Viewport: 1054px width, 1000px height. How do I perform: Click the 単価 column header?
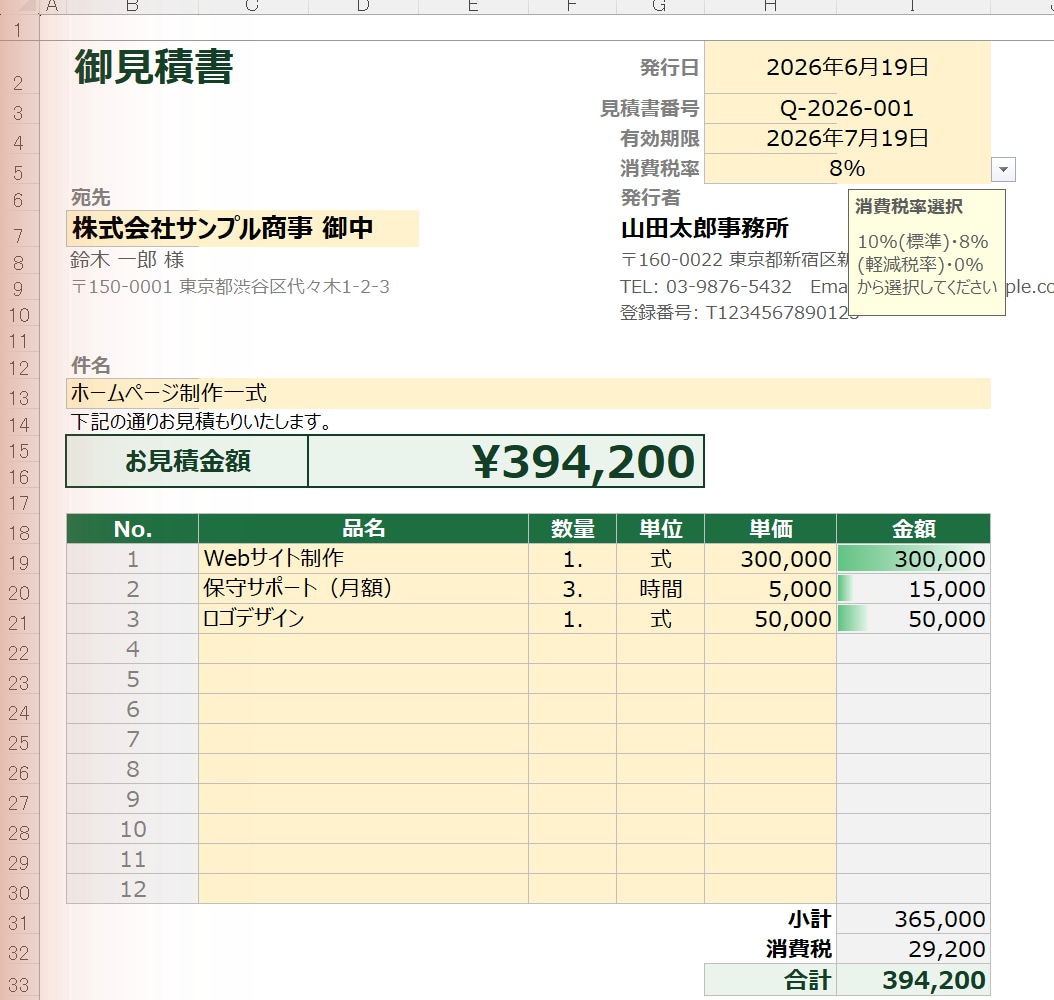click(770, 529)
